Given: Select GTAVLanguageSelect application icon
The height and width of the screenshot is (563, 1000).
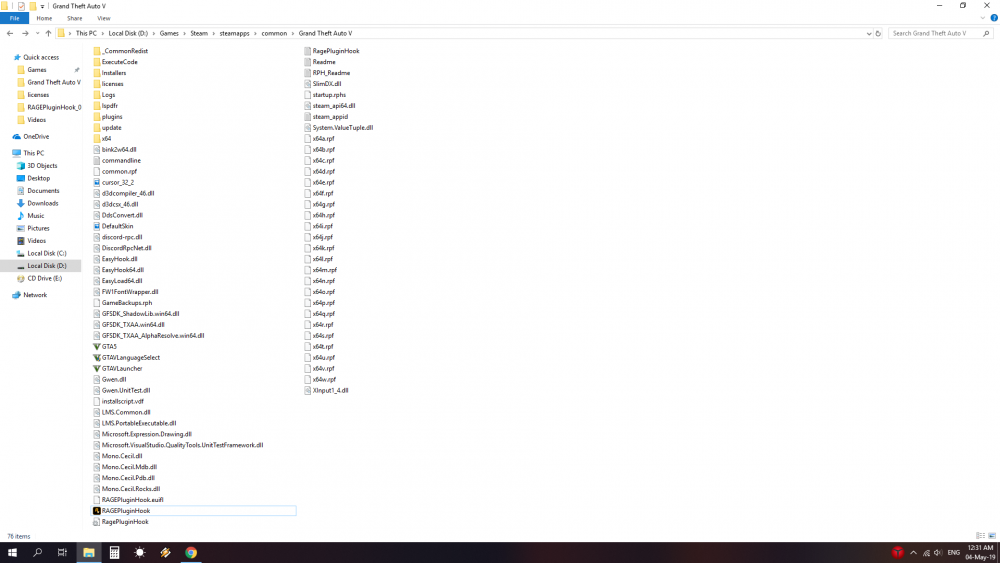Looking at the screenshot, I should pyautogui.click(x=97, y=358).
